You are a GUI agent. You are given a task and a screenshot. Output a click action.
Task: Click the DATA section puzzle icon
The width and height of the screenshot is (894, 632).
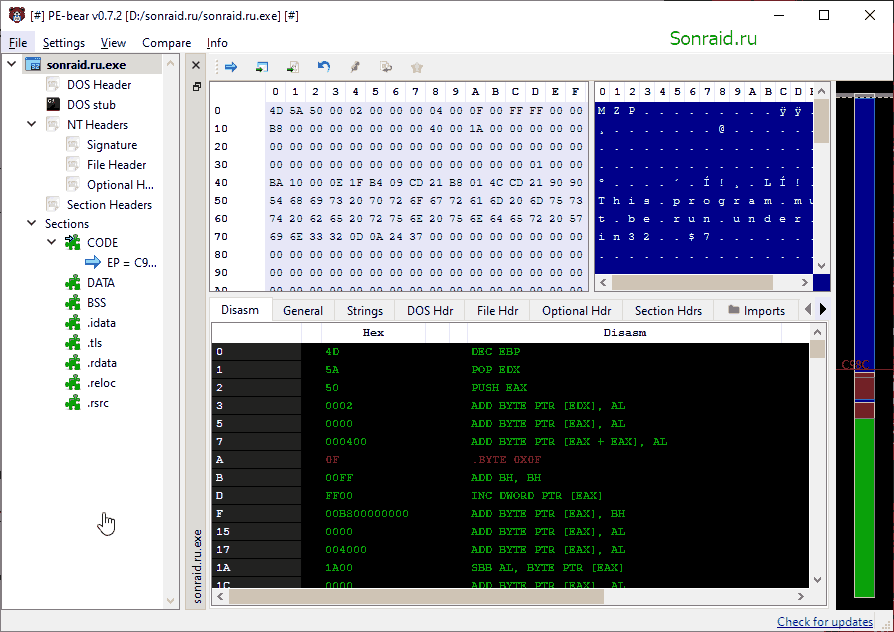[x=72, y=282]
